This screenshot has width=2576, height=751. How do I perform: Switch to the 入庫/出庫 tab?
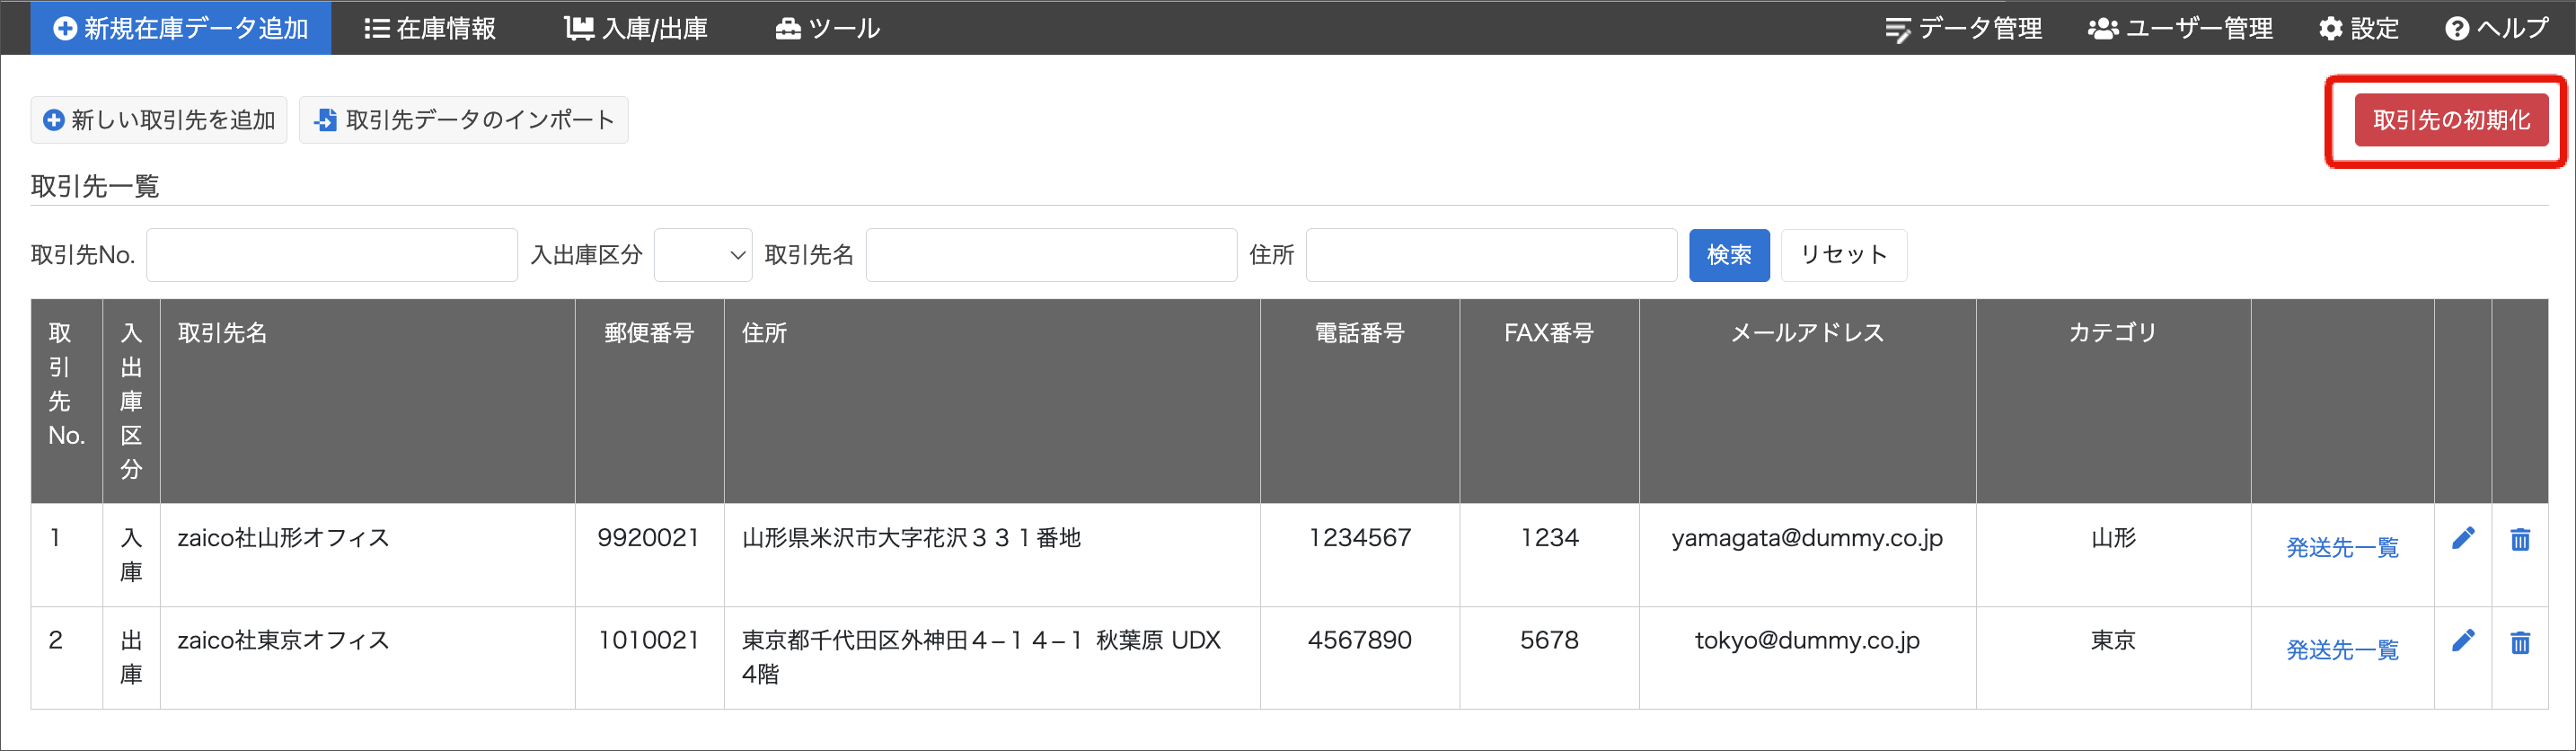[x=636, y=28]
